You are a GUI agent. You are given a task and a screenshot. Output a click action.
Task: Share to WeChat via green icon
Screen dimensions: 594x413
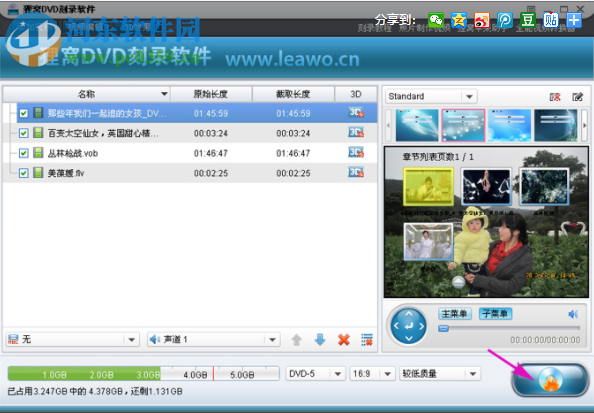[436, 20]
